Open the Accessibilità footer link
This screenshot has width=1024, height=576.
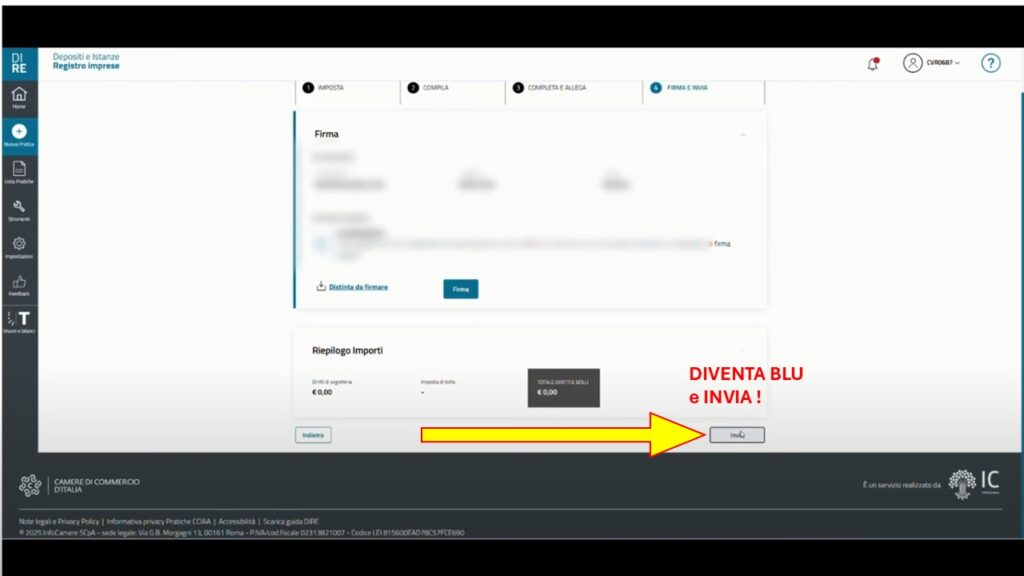tap(236, 522)
